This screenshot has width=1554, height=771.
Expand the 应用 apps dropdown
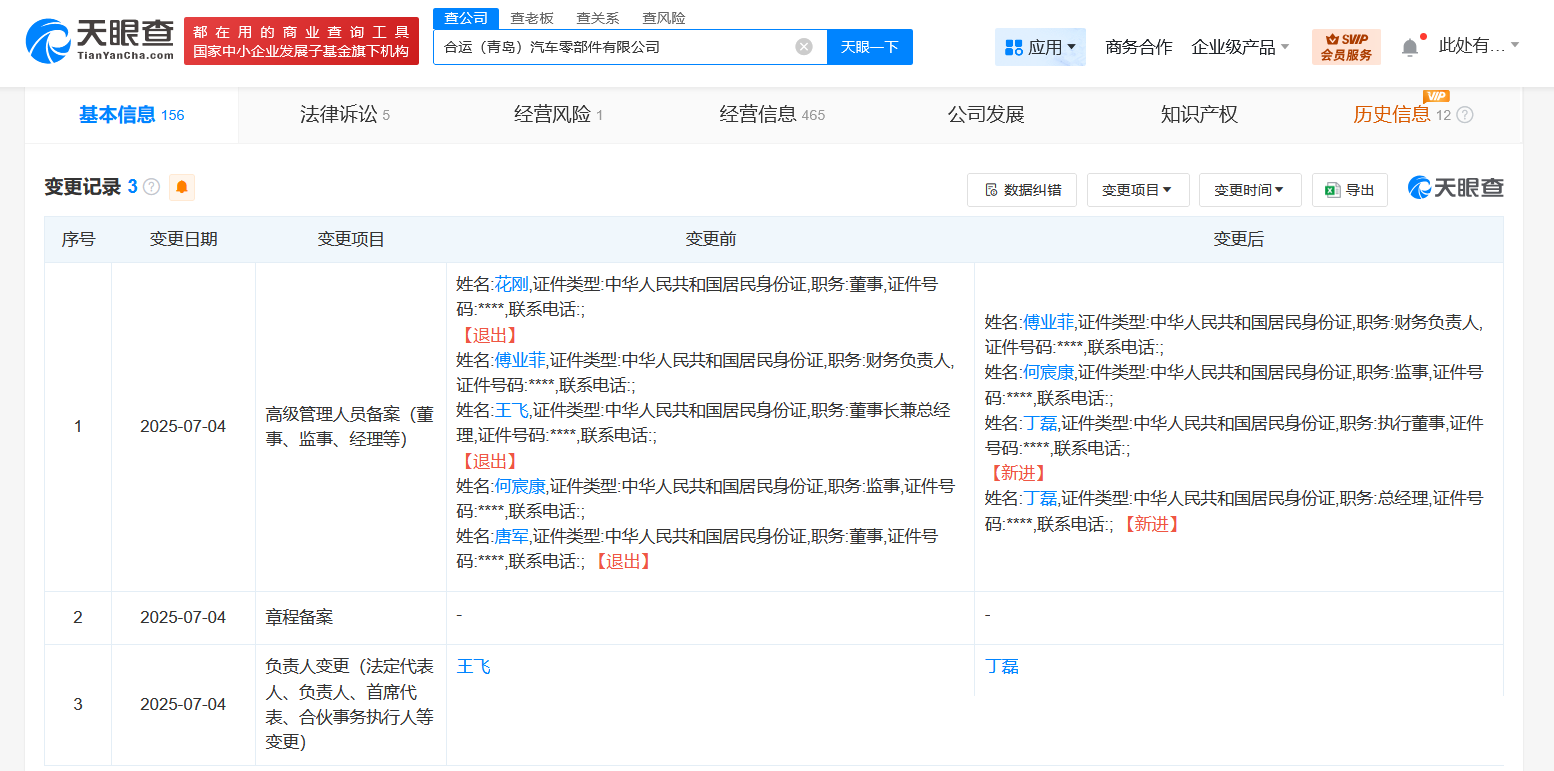click(x=1040, y=47)
